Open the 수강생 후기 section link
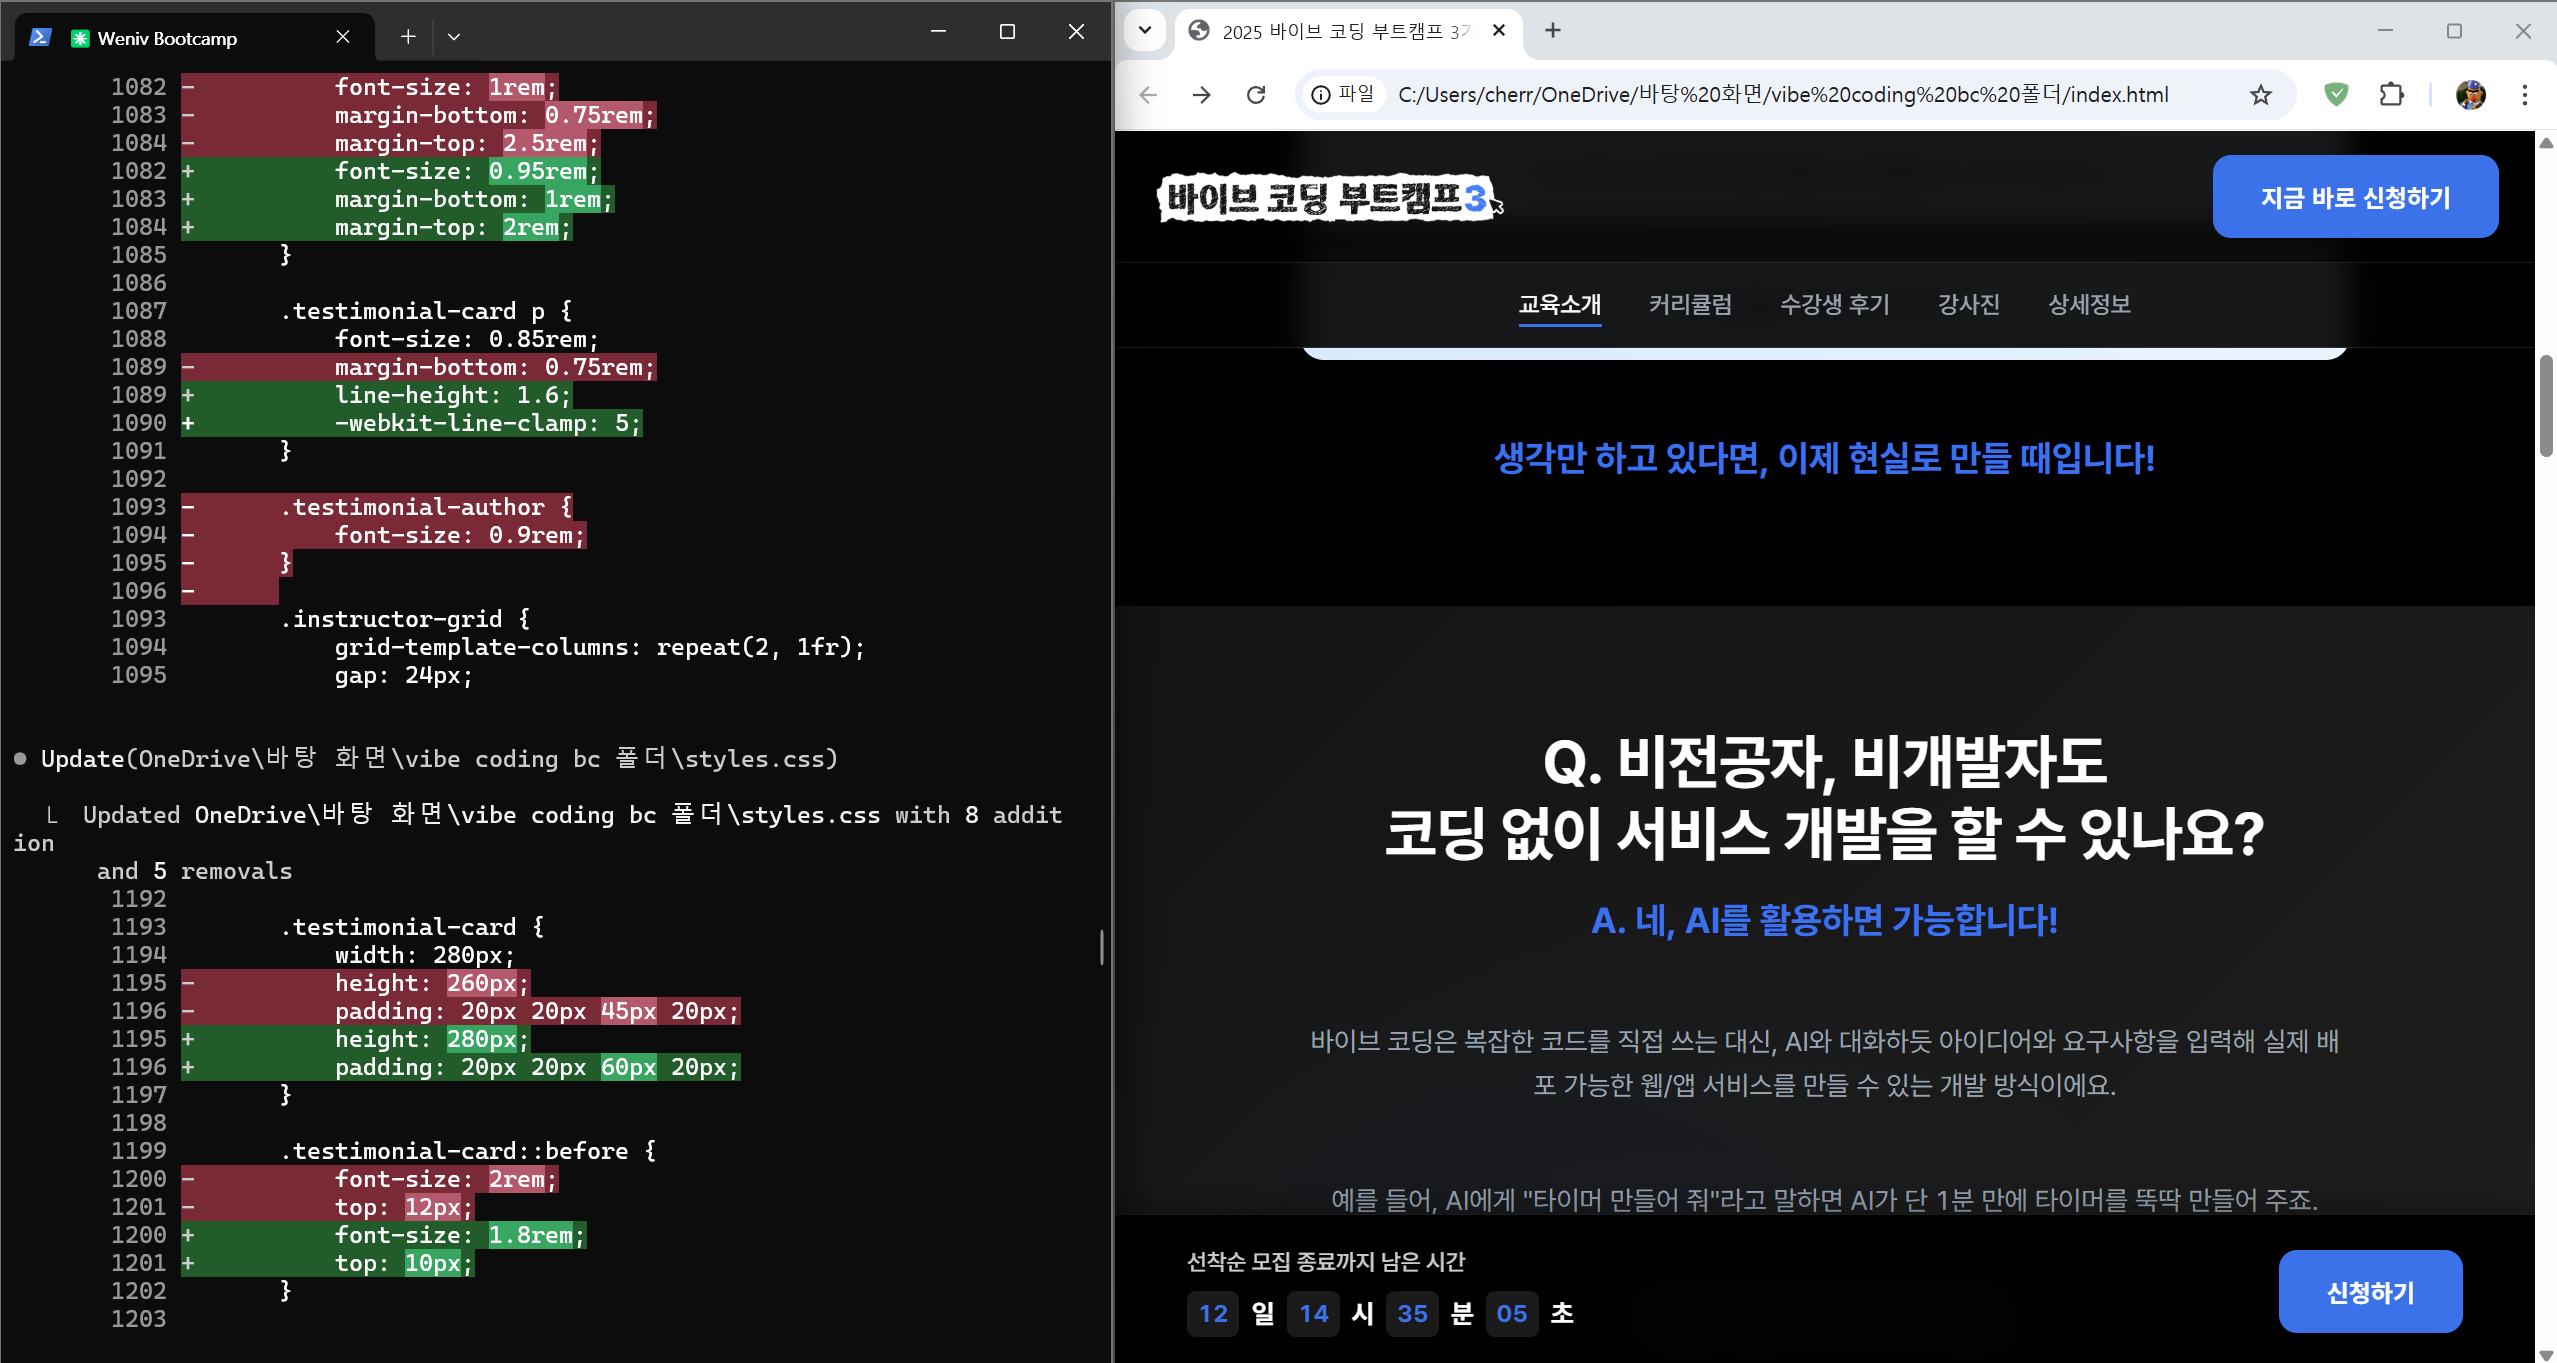The height and width of the screenshot is (1363, 2557). [x=1834, y=305]
